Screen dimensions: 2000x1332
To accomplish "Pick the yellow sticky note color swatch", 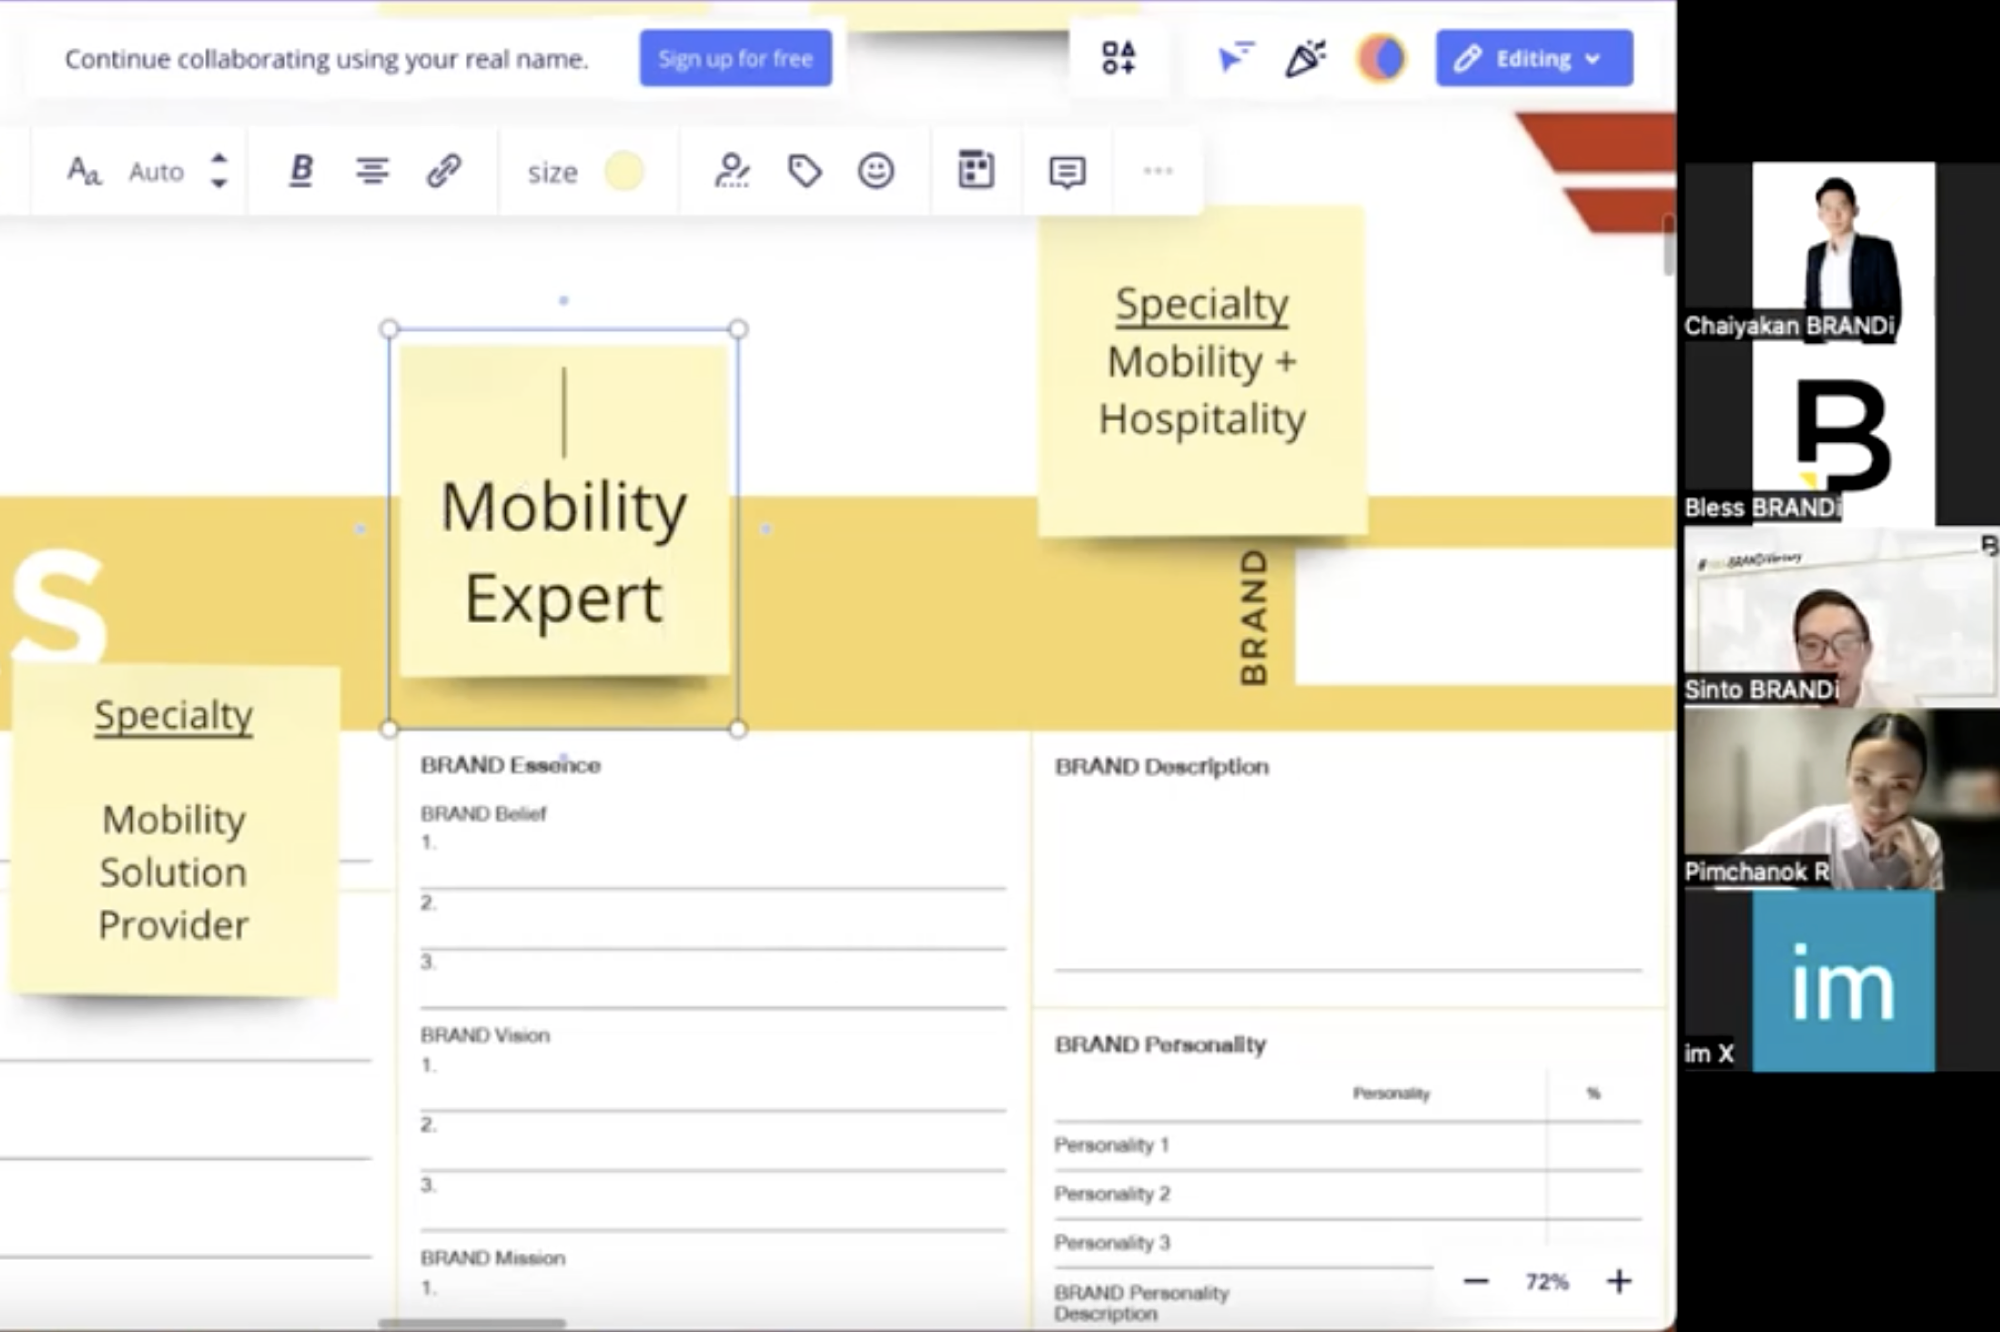I will [x=624, y=172].
